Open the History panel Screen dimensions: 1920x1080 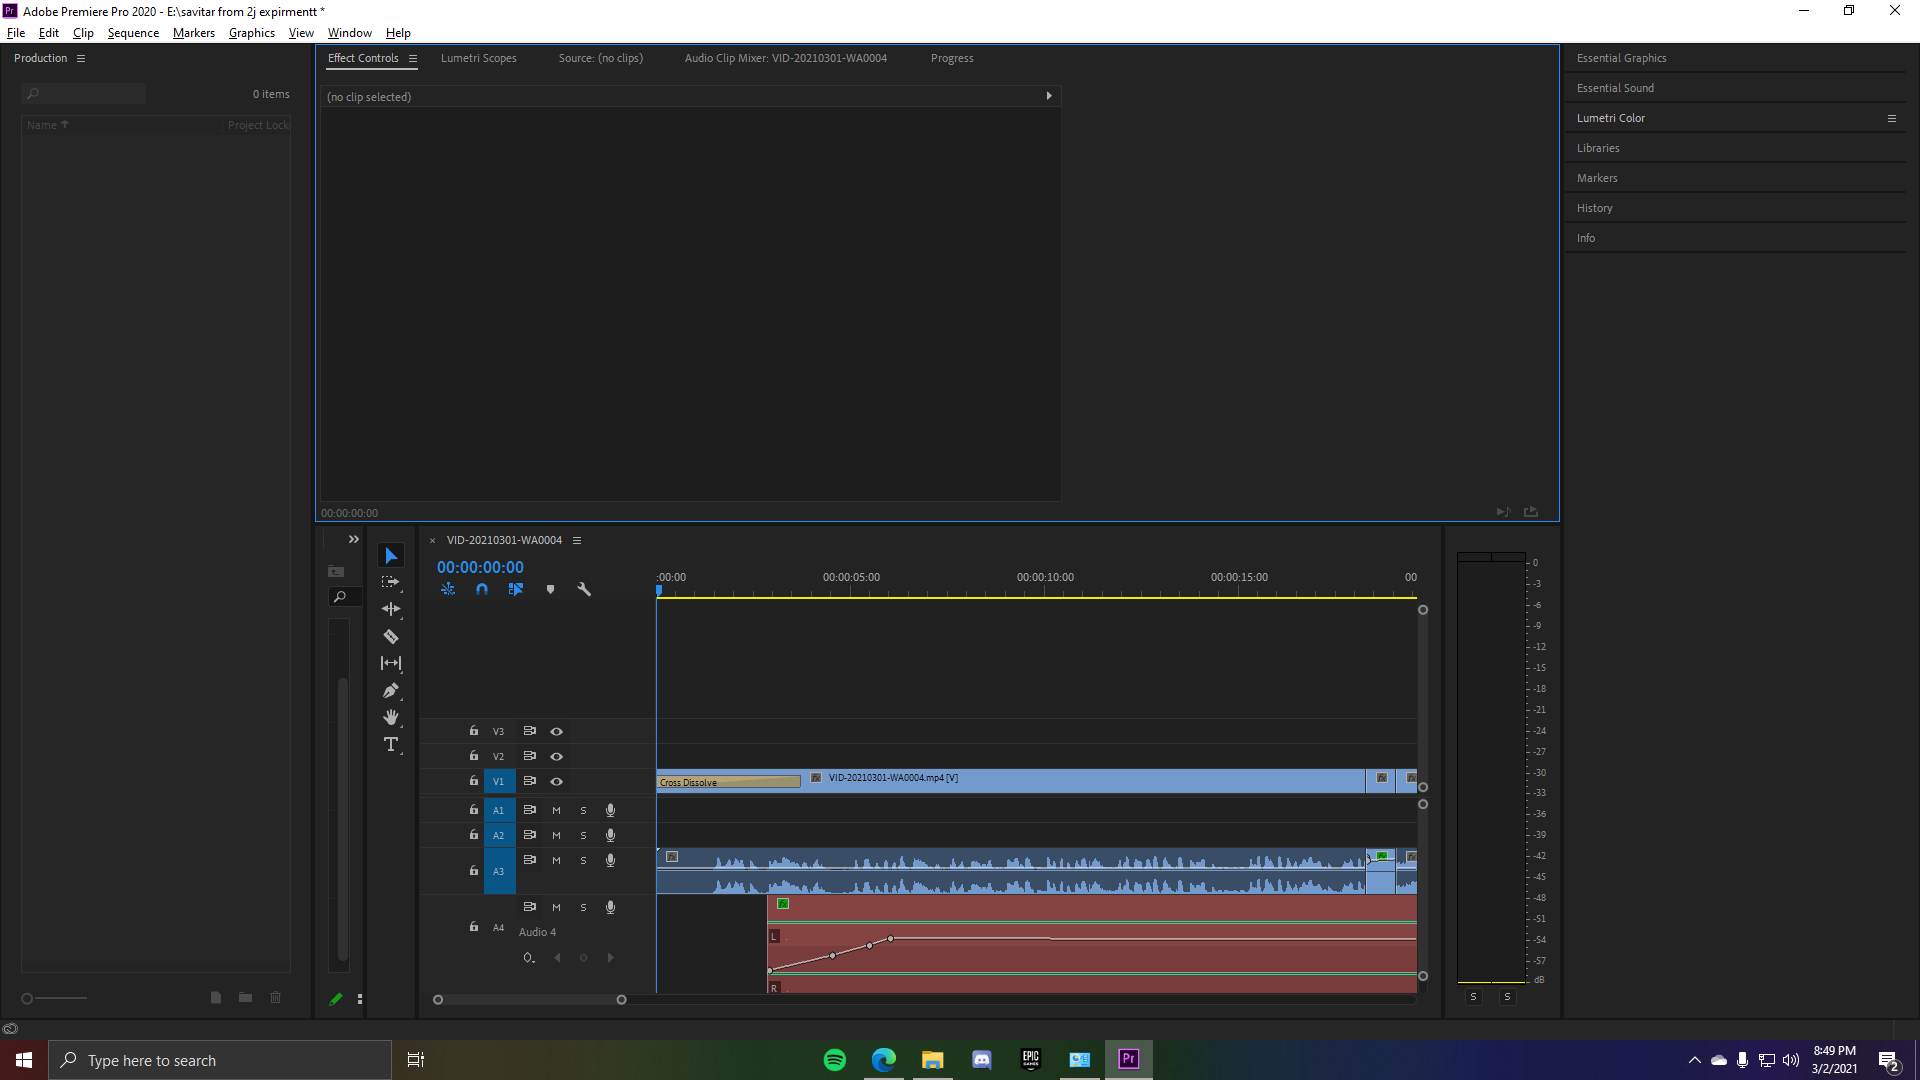1594,207
